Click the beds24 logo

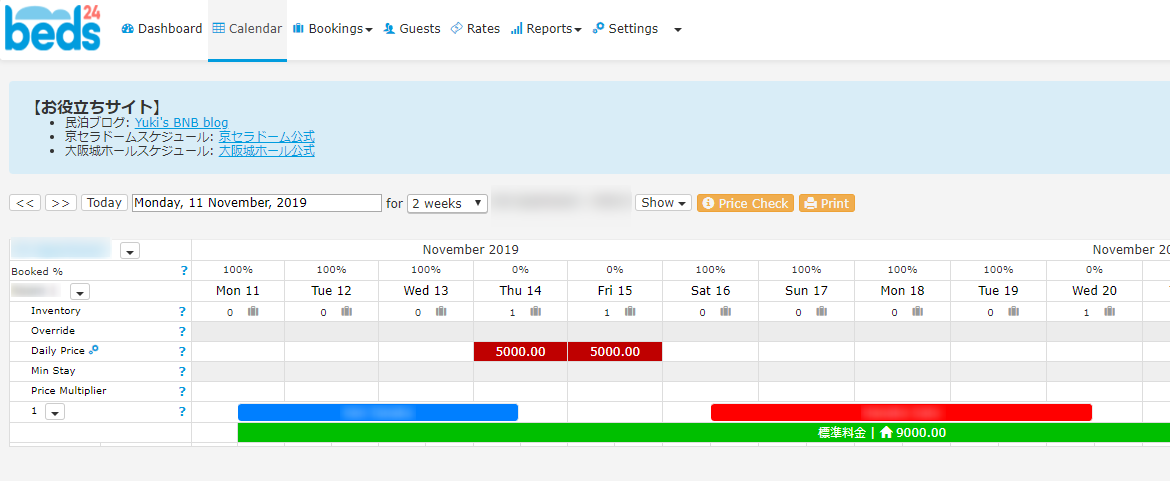[x=52, y=28]
